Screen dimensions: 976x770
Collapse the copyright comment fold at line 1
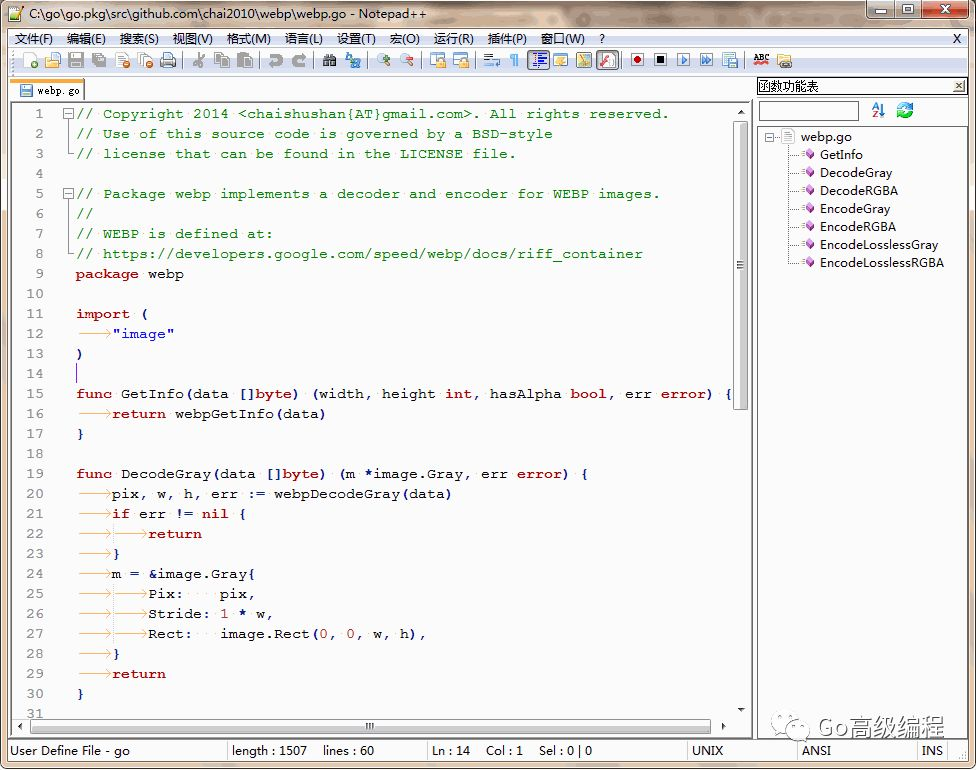(68, 114)
